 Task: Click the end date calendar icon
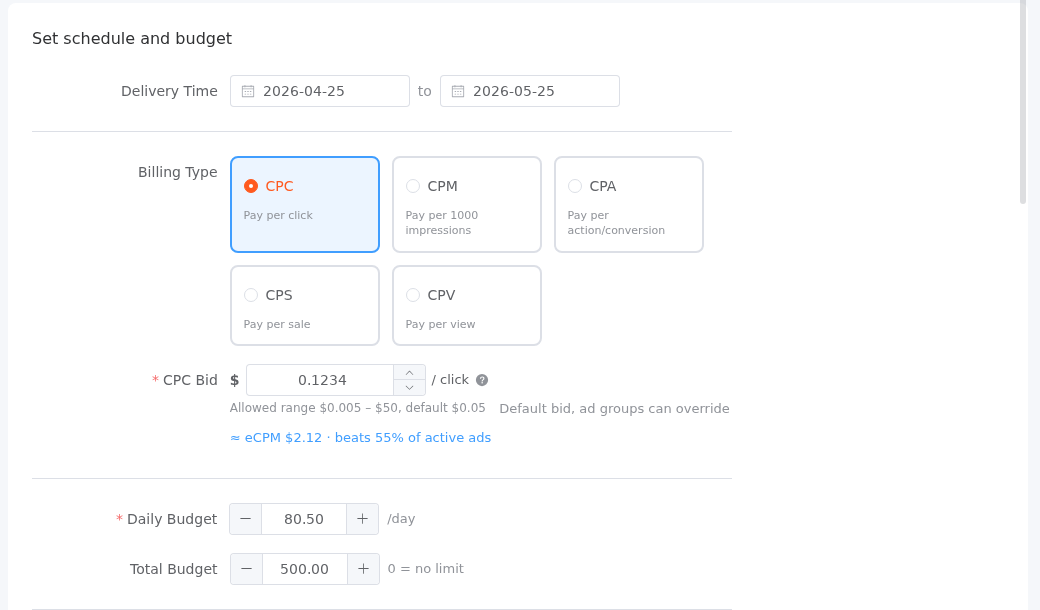point(458,92)
